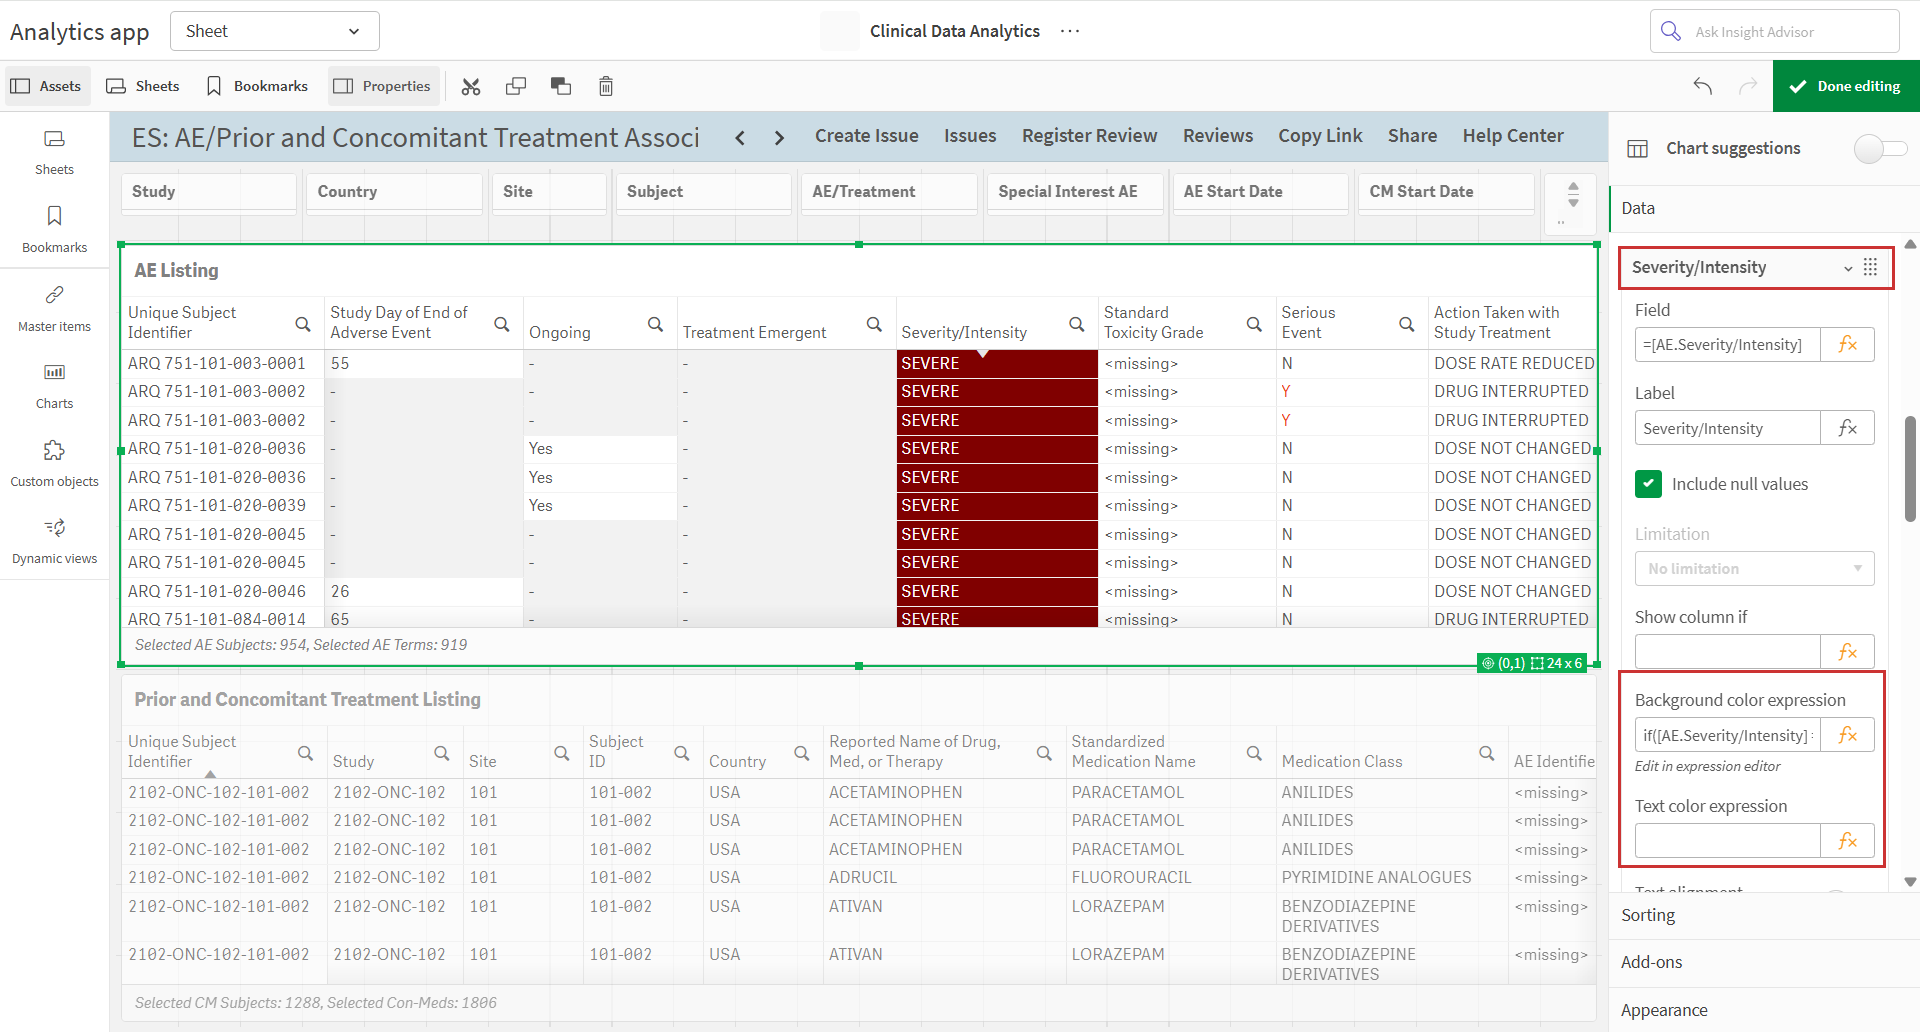Click Done editing button
The width and height of the screenshot is (1920, 1032).
(1846, 86)
